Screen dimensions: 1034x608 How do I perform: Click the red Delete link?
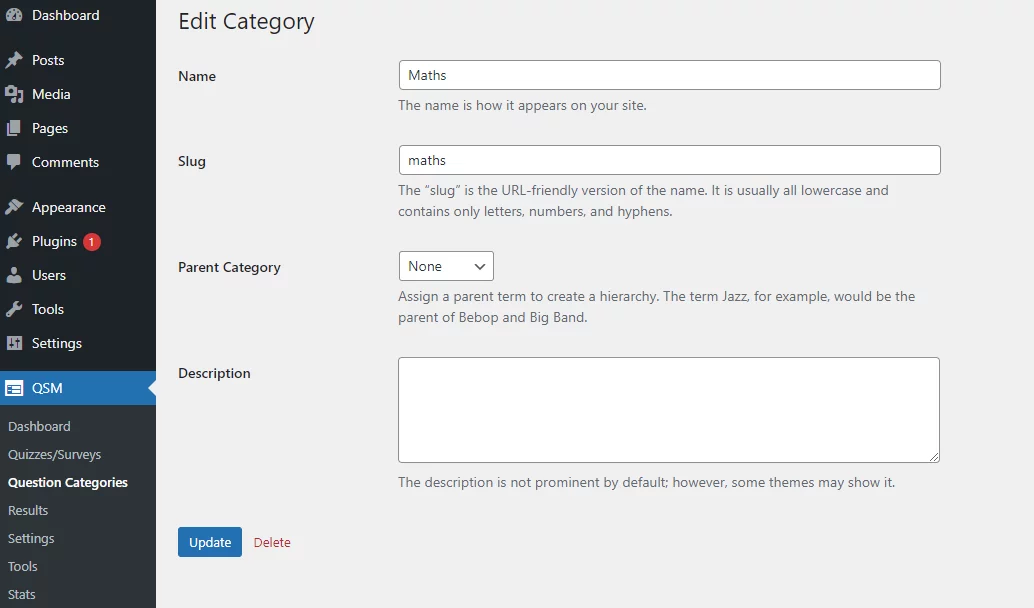(x=272, y=543)
